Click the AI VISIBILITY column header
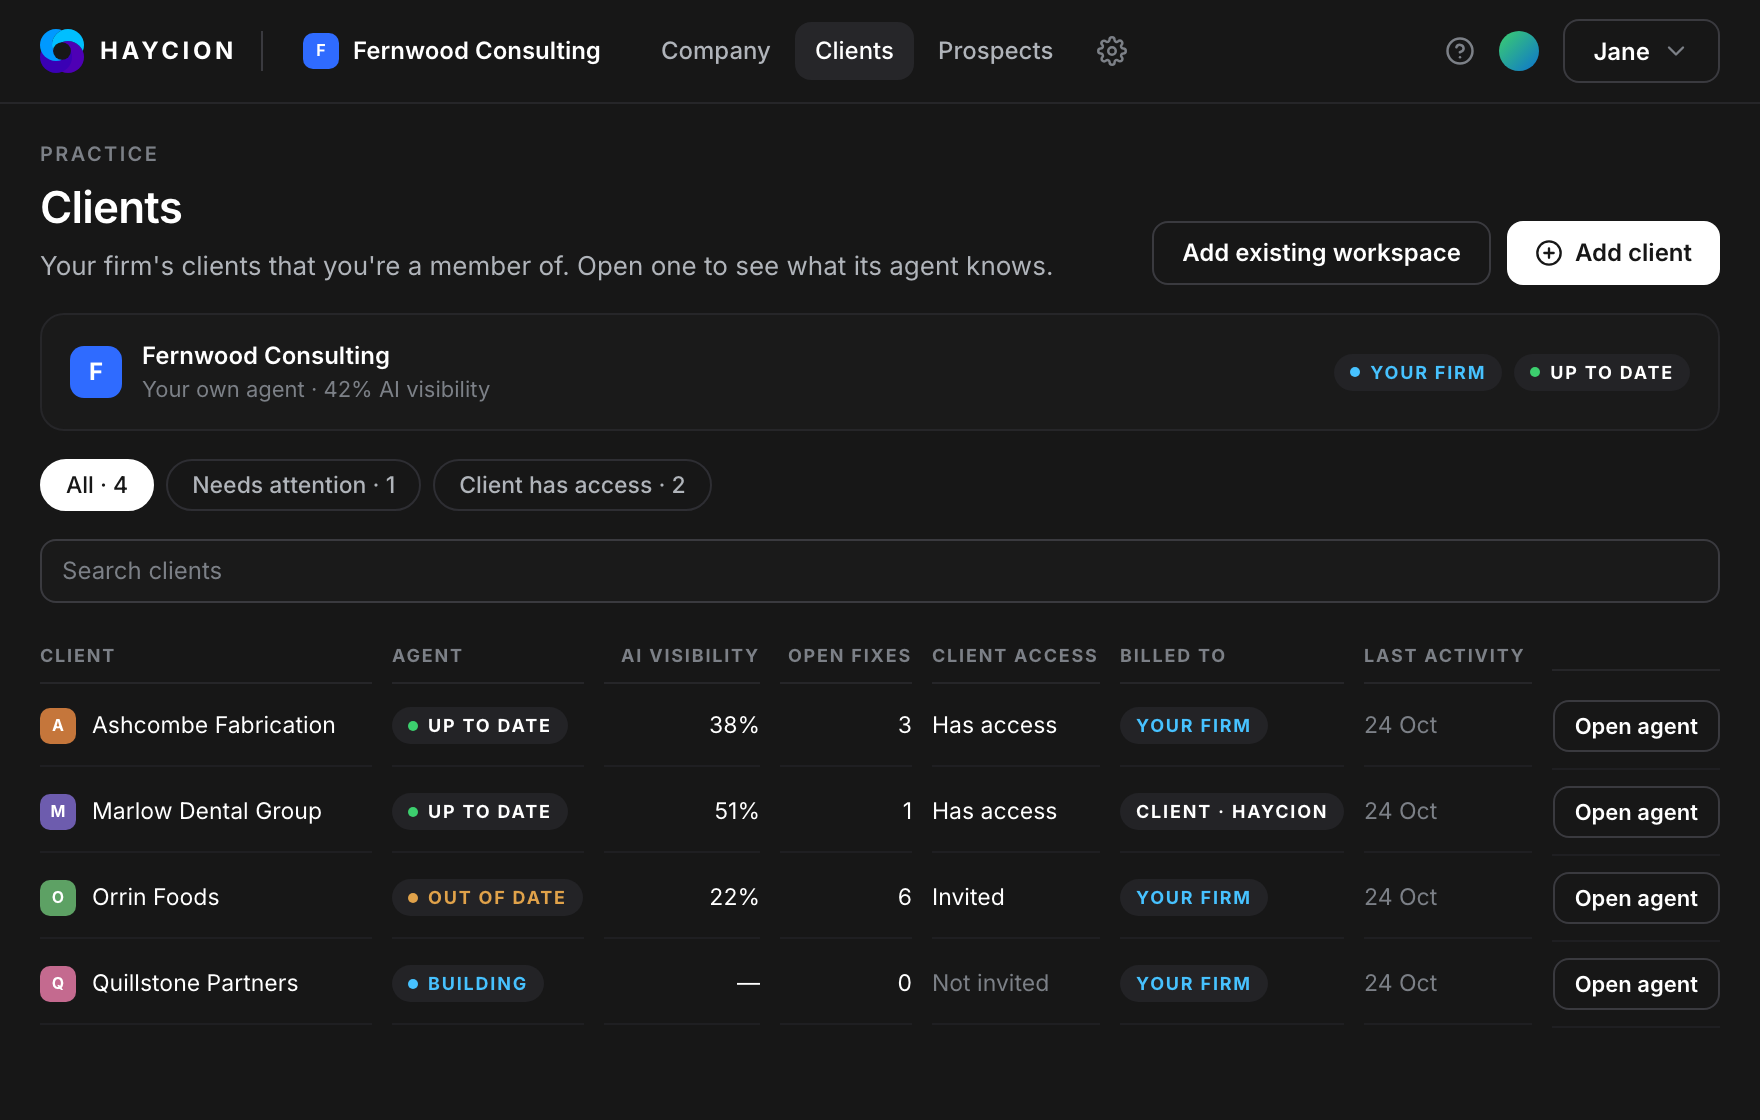 (x=689, y=656)
